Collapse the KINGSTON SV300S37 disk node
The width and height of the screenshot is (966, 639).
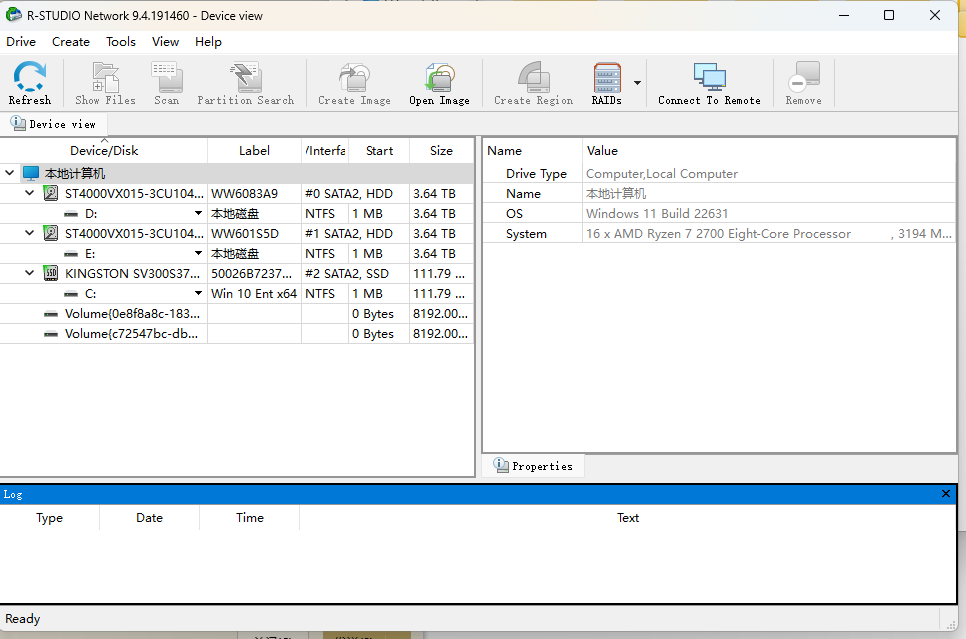pos(29,273)
